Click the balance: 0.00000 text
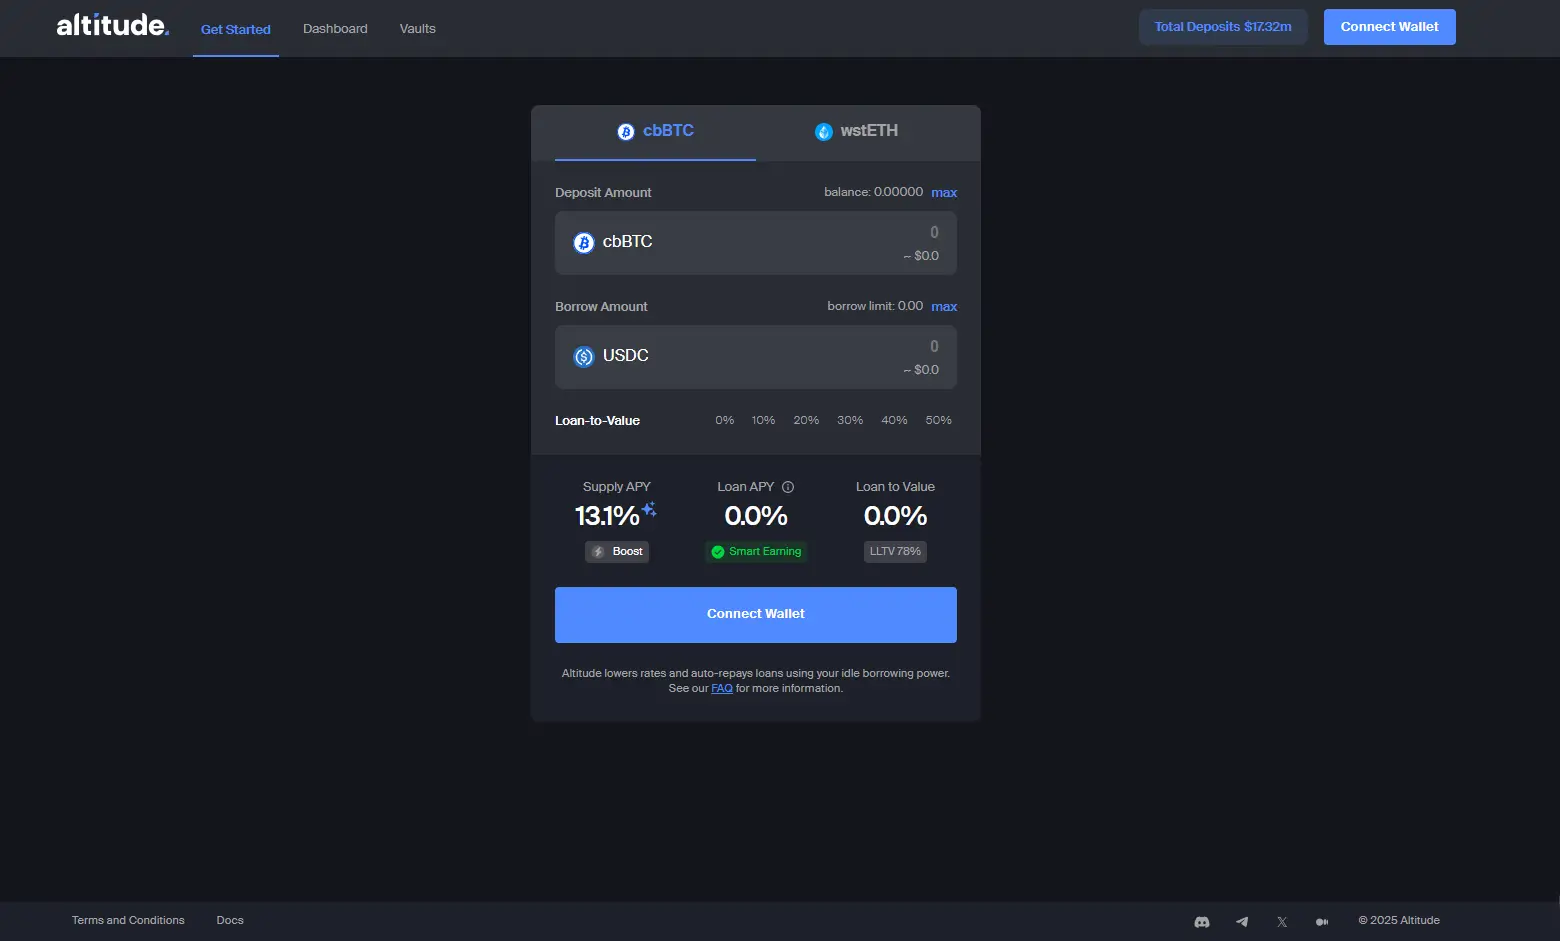 [873, 192]
